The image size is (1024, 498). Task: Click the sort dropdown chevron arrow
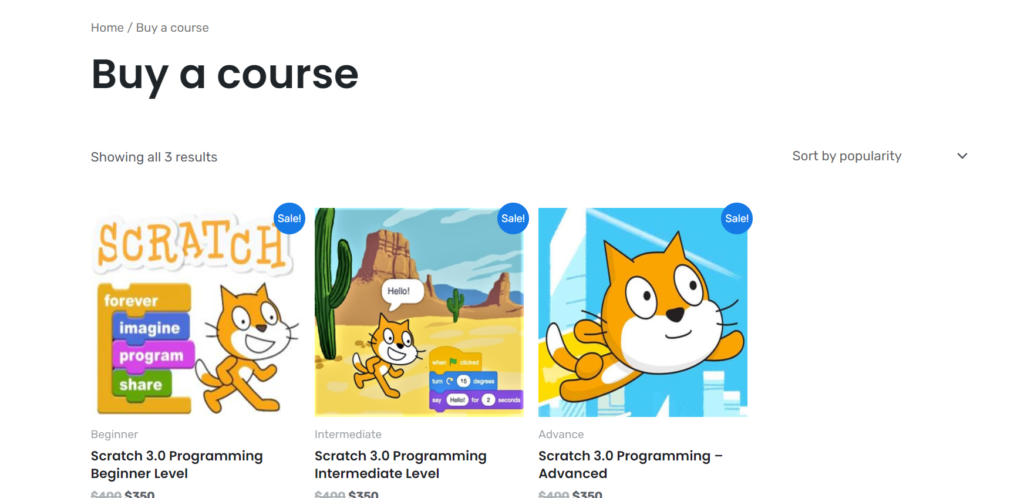(x=962, y=156)
